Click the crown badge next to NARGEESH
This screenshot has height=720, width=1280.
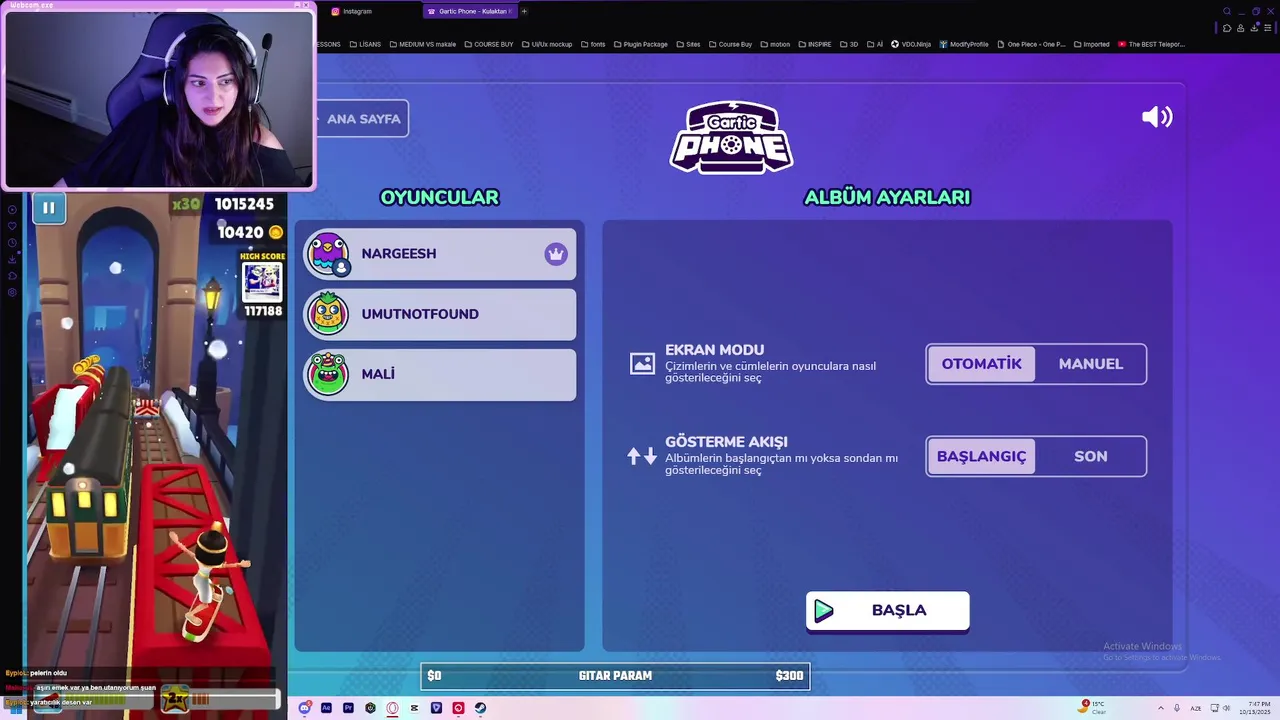[556, 254]
